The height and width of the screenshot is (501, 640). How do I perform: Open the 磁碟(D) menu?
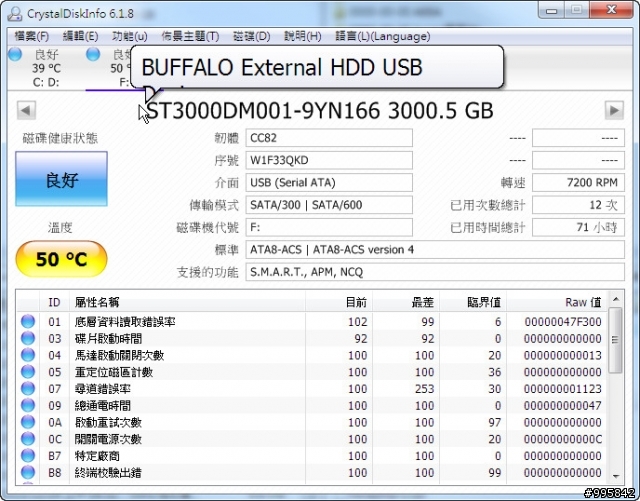click(x=251, y=36)
